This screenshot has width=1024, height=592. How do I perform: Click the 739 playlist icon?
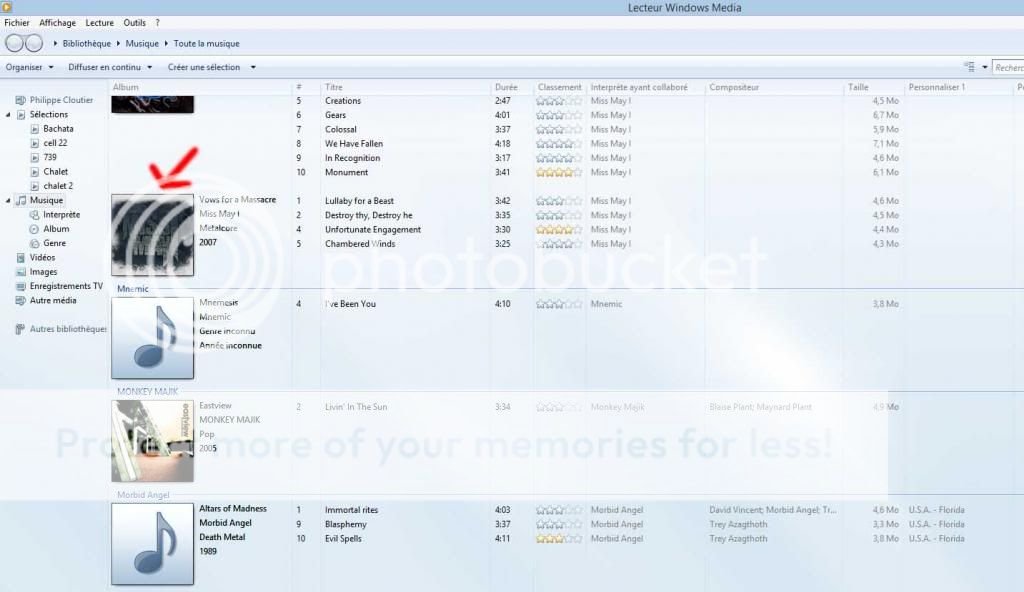click(x=35, y=157)
